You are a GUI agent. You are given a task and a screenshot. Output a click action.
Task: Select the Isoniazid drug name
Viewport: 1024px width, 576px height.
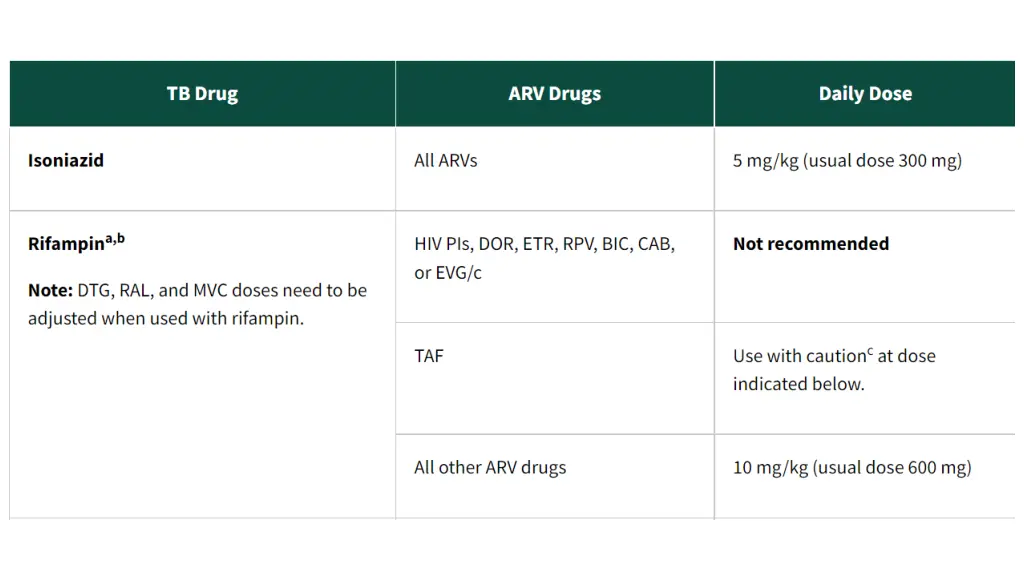[66, 160]
